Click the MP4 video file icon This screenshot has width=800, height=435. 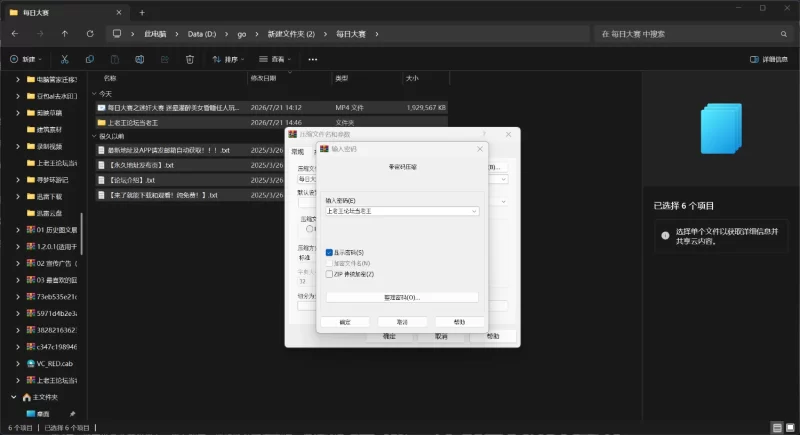click(x=102, y=108)
